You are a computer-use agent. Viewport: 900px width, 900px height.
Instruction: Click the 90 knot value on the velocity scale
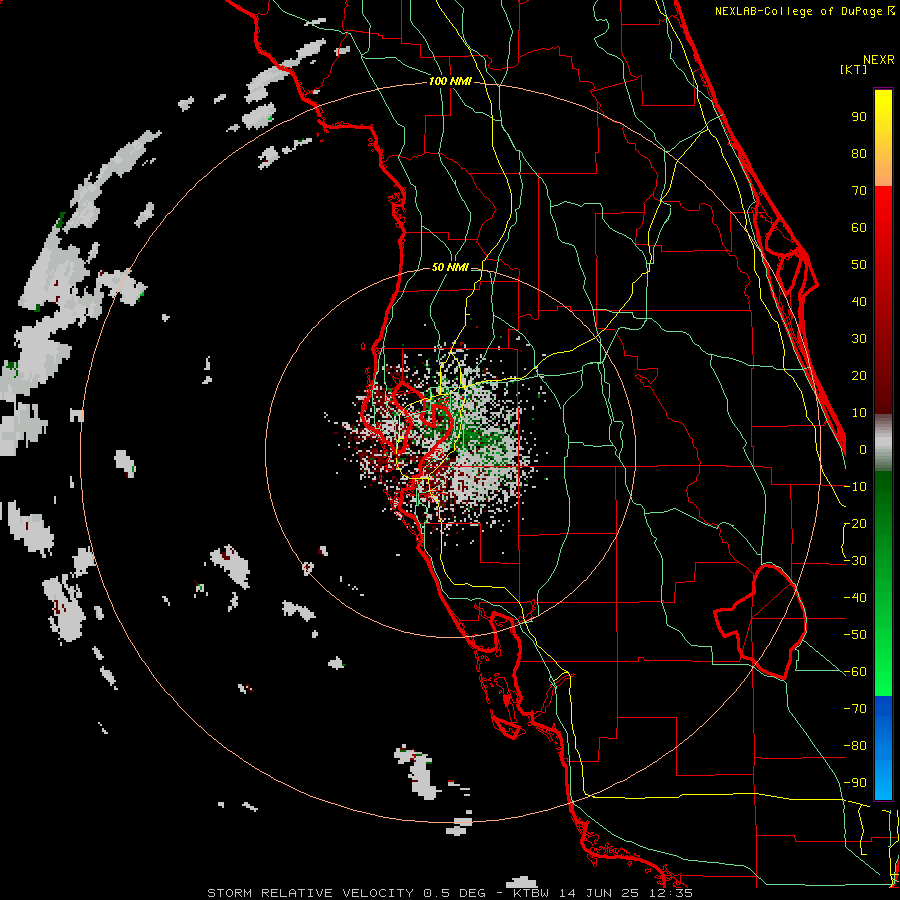point(859,117)
